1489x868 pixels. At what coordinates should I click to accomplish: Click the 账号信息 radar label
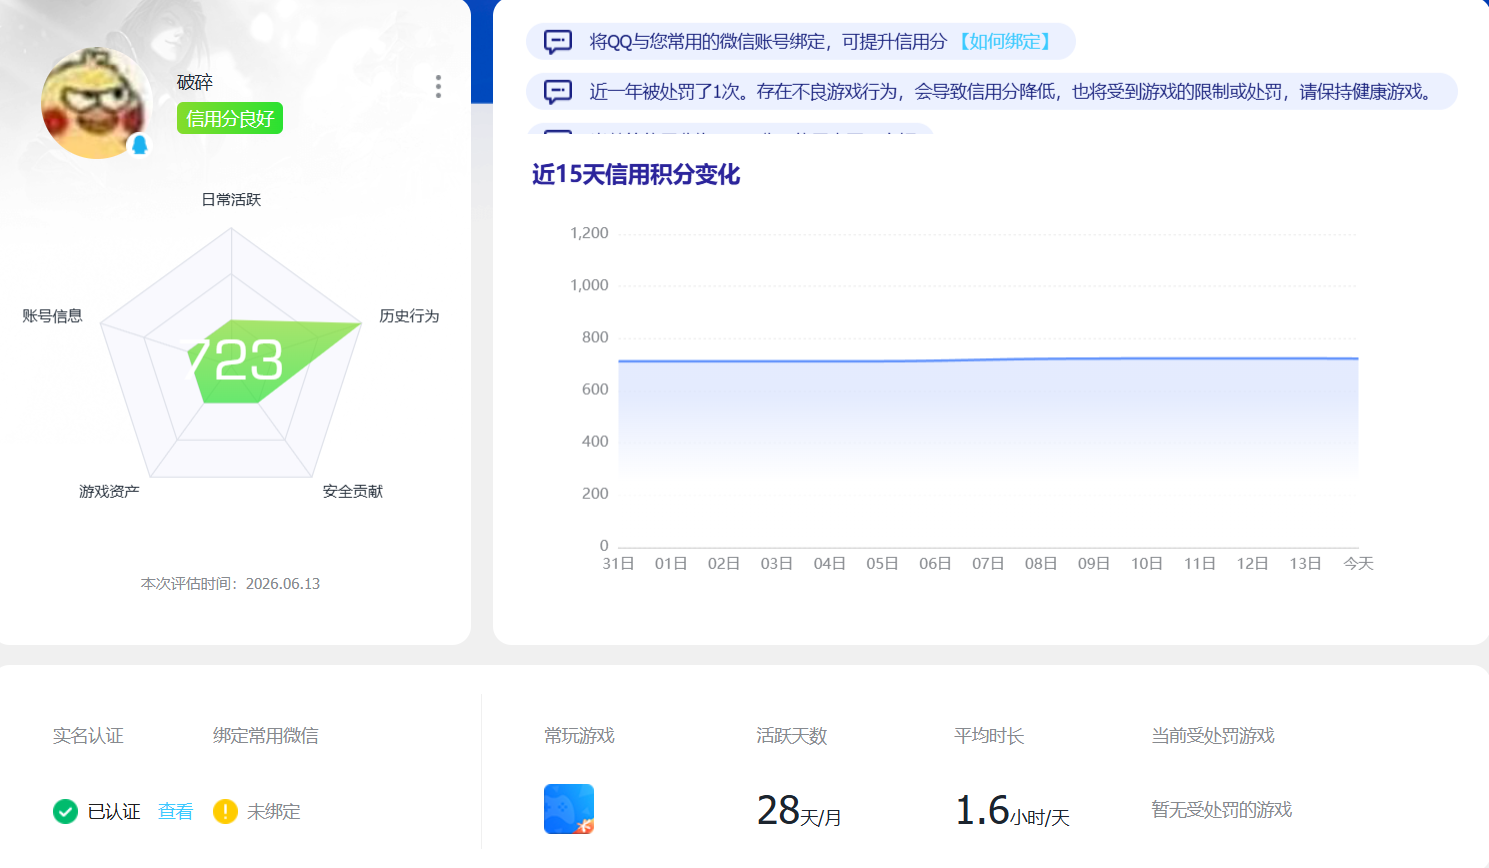52,316
